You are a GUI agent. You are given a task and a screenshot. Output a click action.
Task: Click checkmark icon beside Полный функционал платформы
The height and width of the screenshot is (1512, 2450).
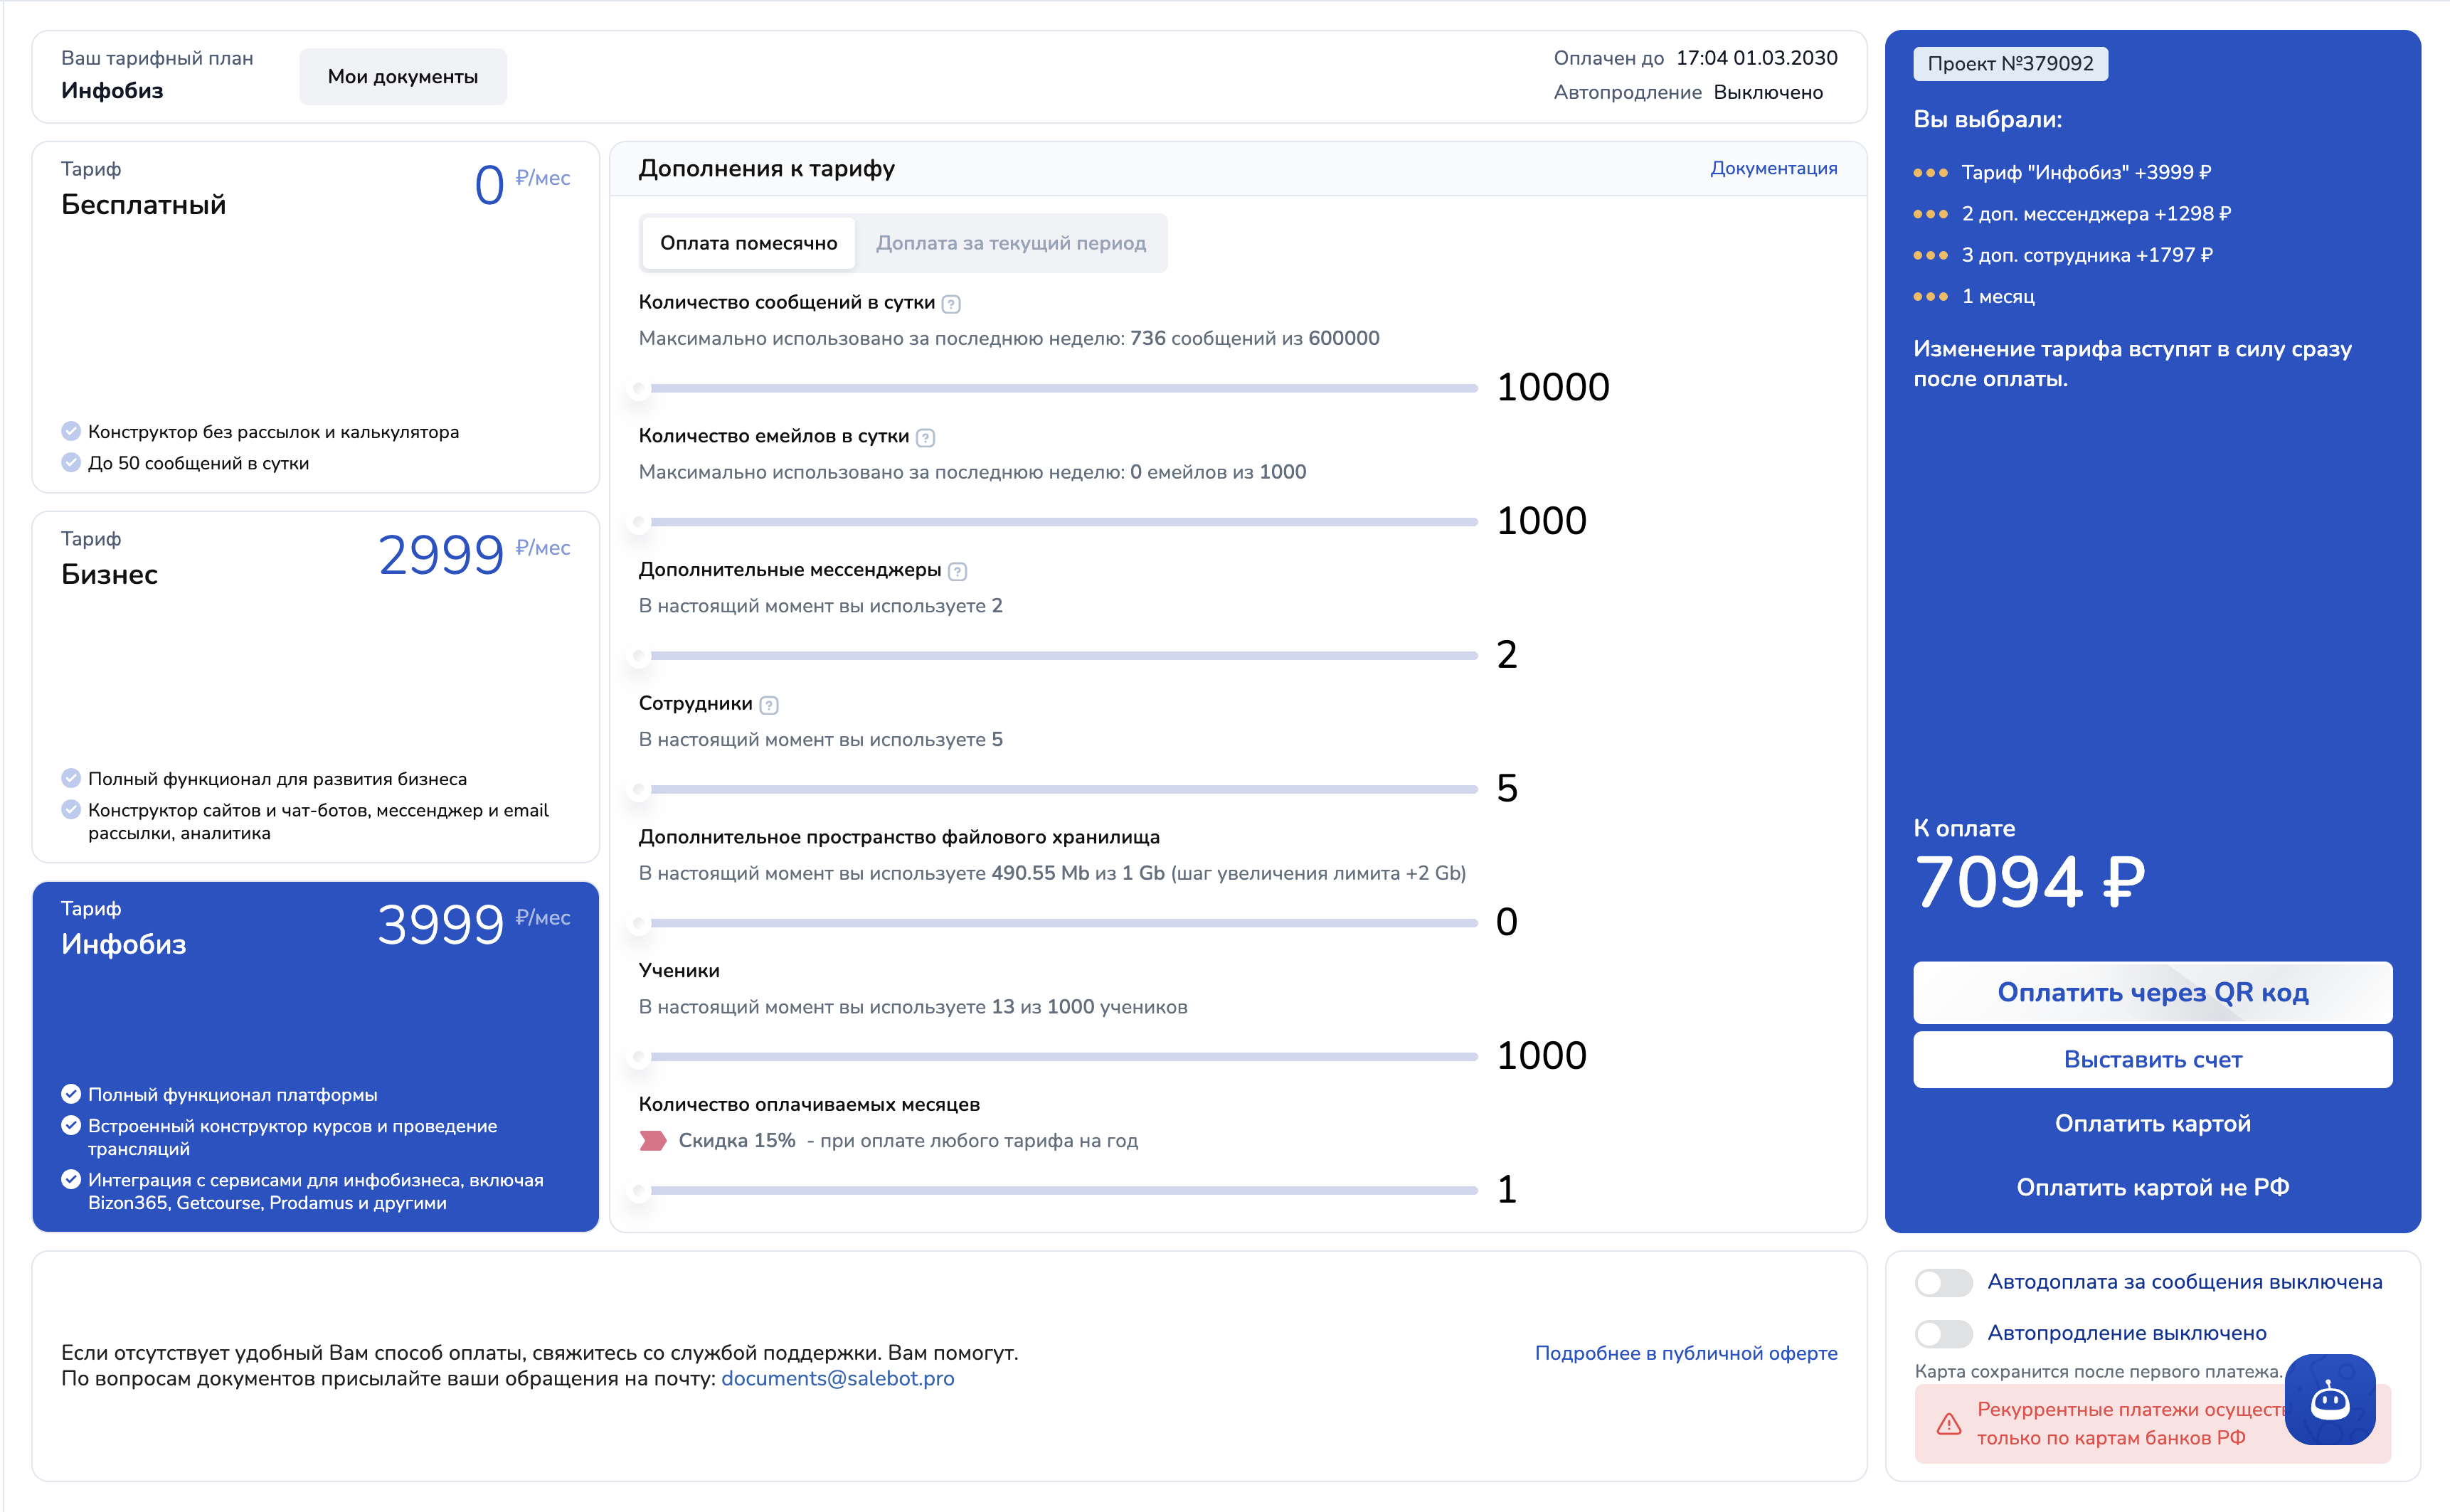[71, 1094]
